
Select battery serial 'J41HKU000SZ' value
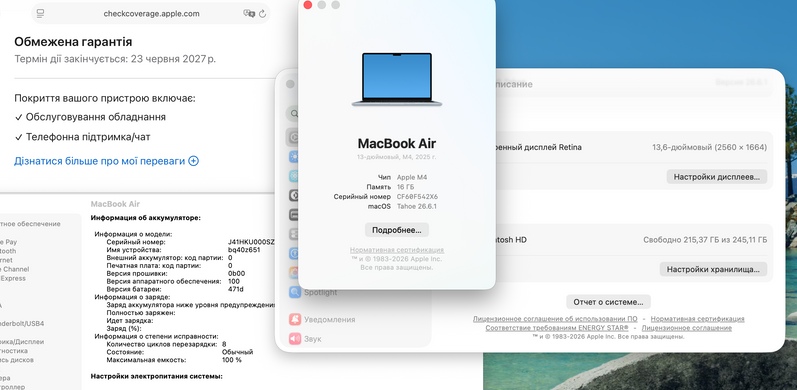pos(251,243)
